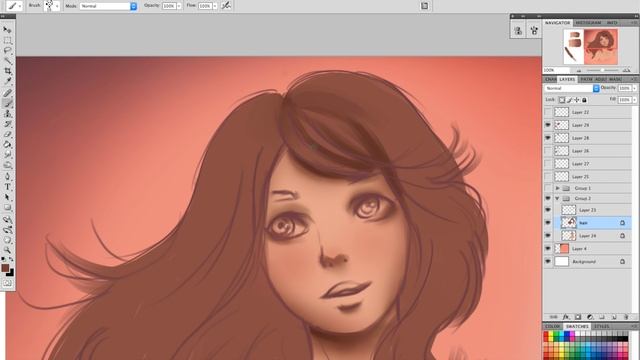Select the Crop tool

click(7, 71)
